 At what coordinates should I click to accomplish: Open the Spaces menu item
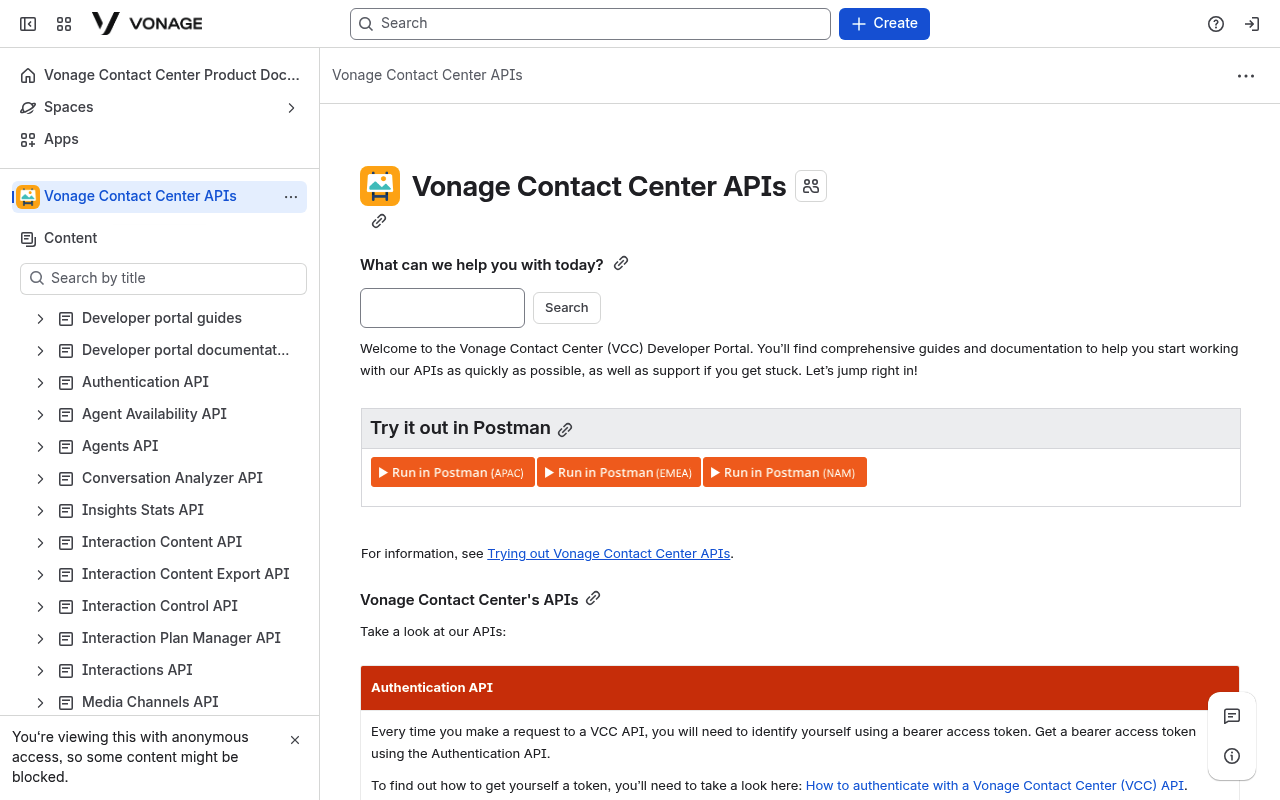(160, 107)
